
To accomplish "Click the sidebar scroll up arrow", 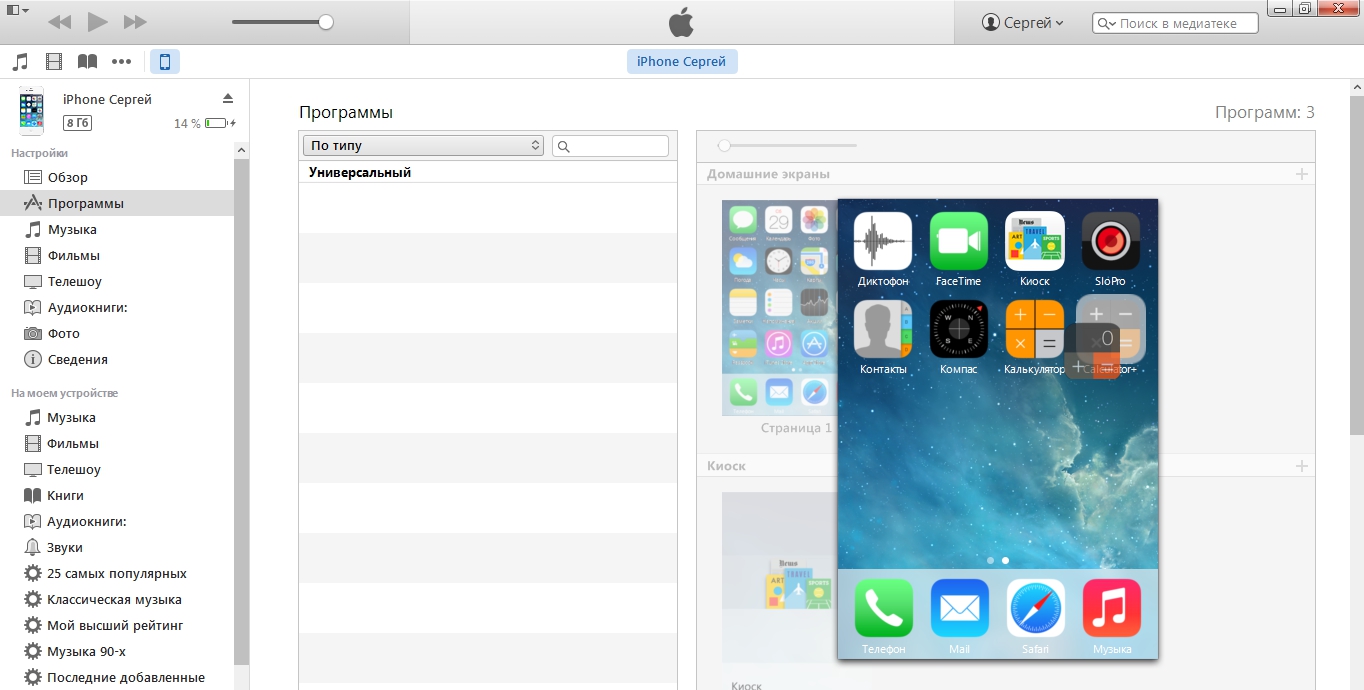I will [x=241, y=150].
